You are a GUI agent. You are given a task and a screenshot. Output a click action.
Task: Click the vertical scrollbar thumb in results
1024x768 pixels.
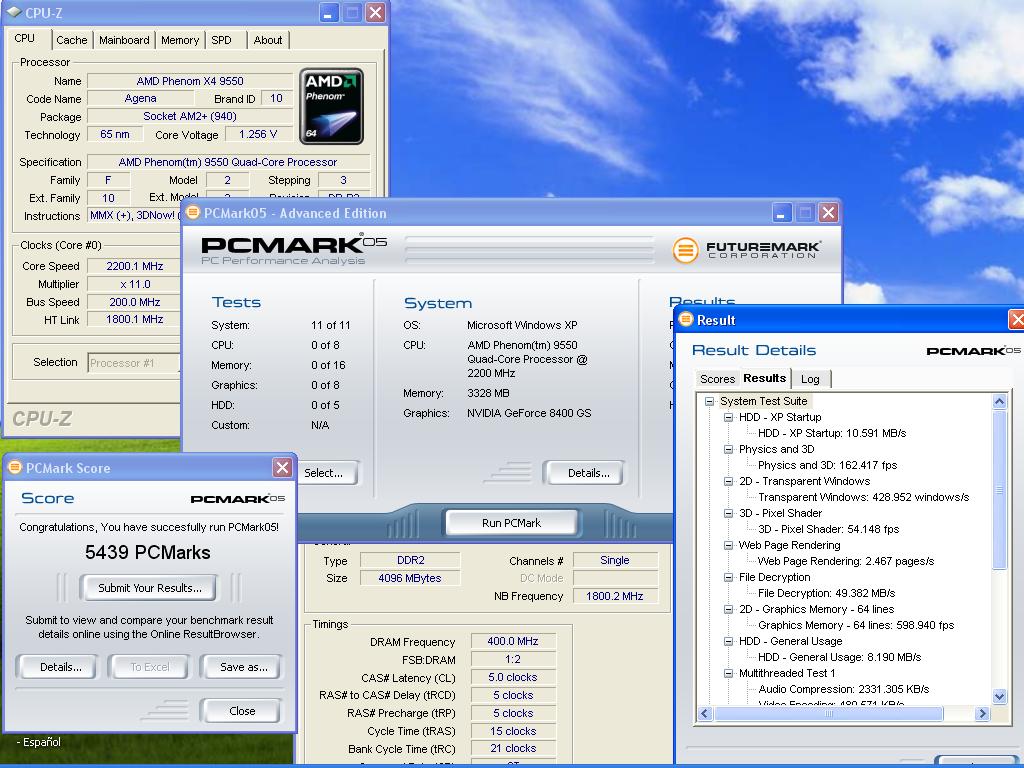[999, 490]
